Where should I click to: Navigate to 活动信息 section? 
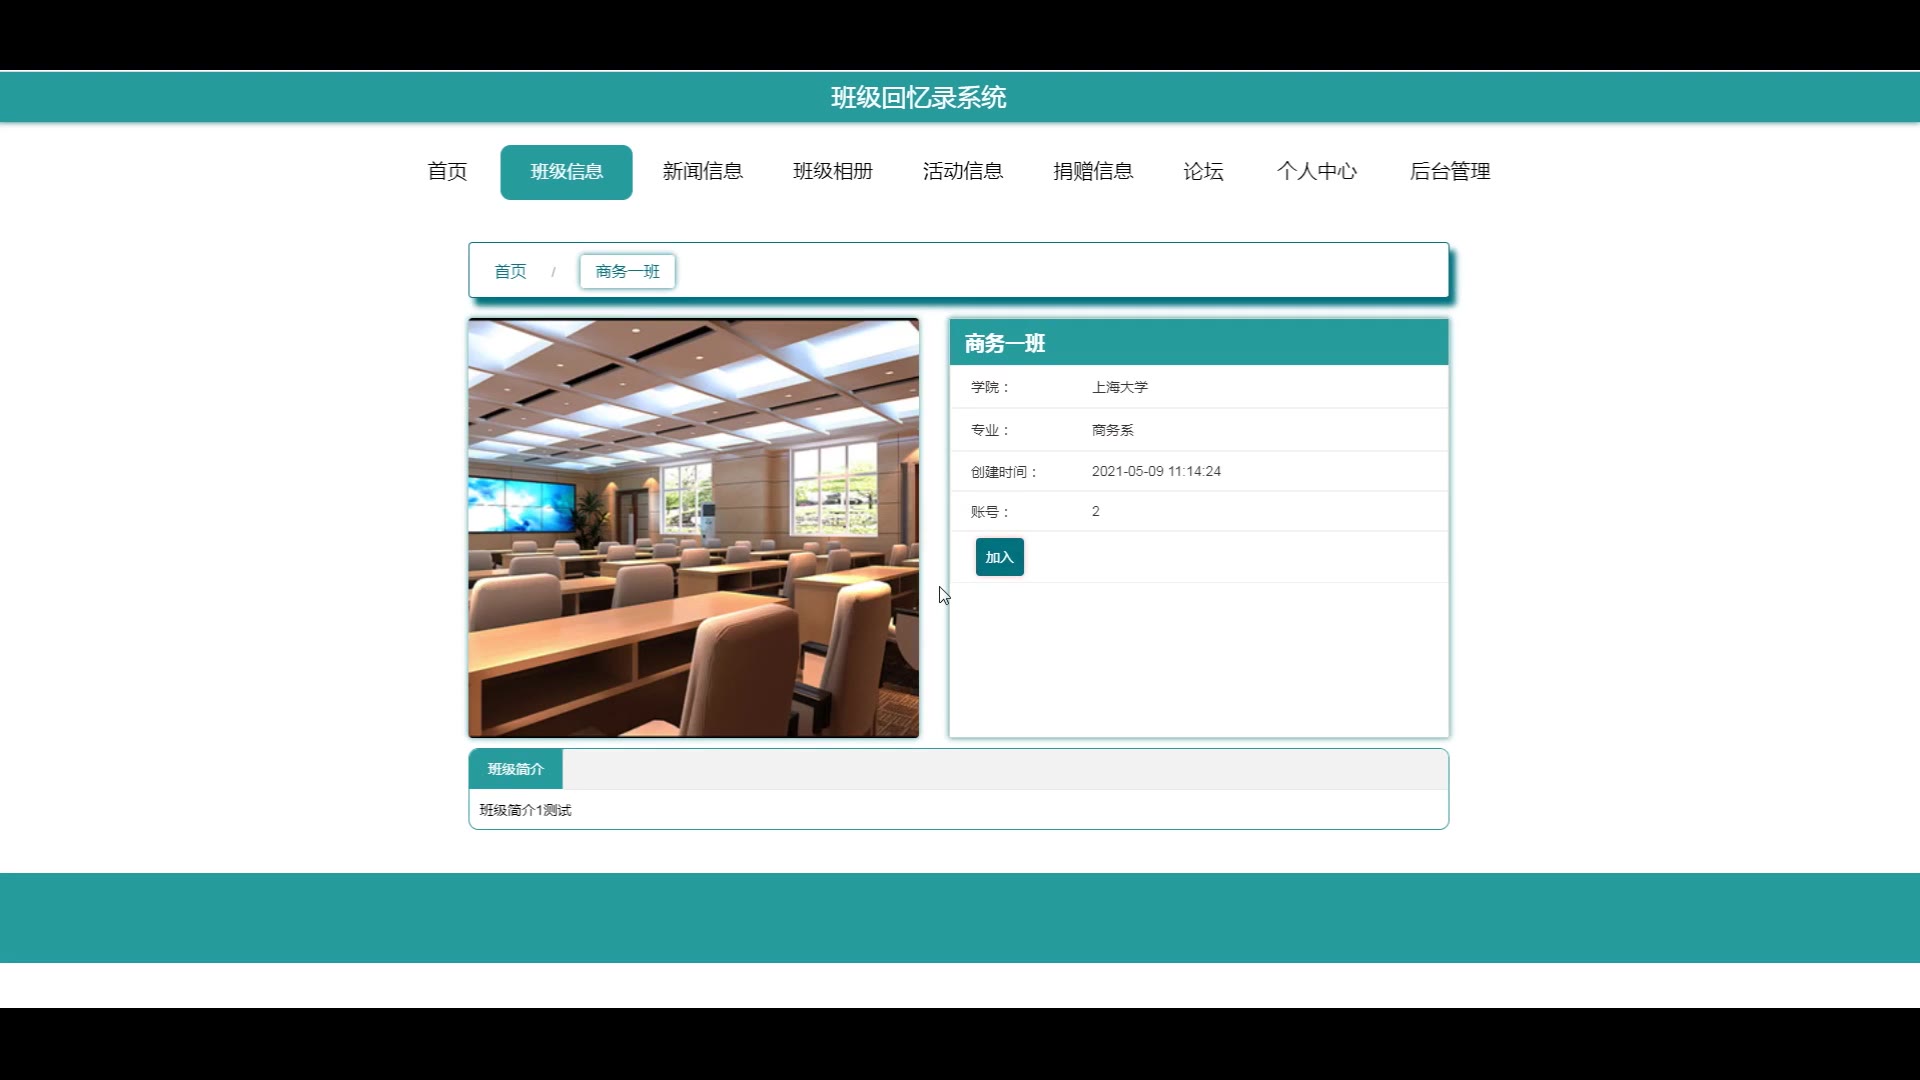[x=962, y=171]
